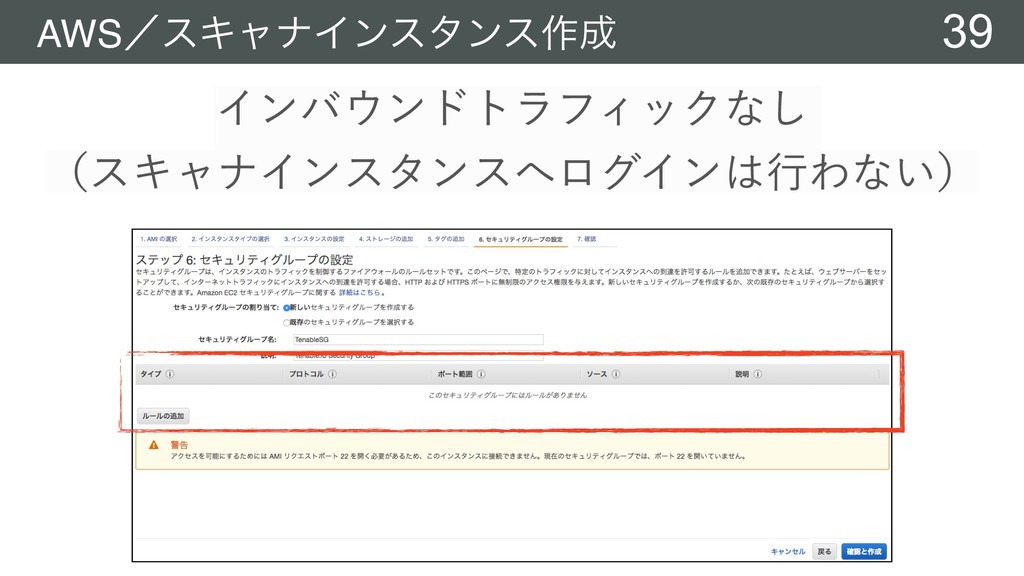
Task: Switch to step 4 ストレージの追加
Action: pos(386,239)
